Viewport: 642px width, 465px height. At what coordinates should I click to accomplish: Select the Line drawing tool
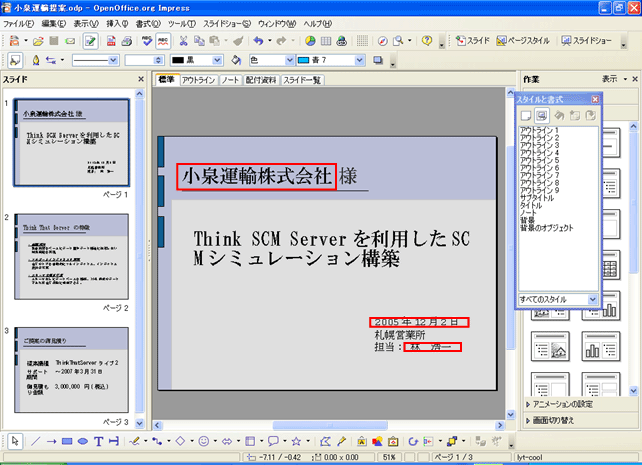pyautogui.click(x=35, y=440)
